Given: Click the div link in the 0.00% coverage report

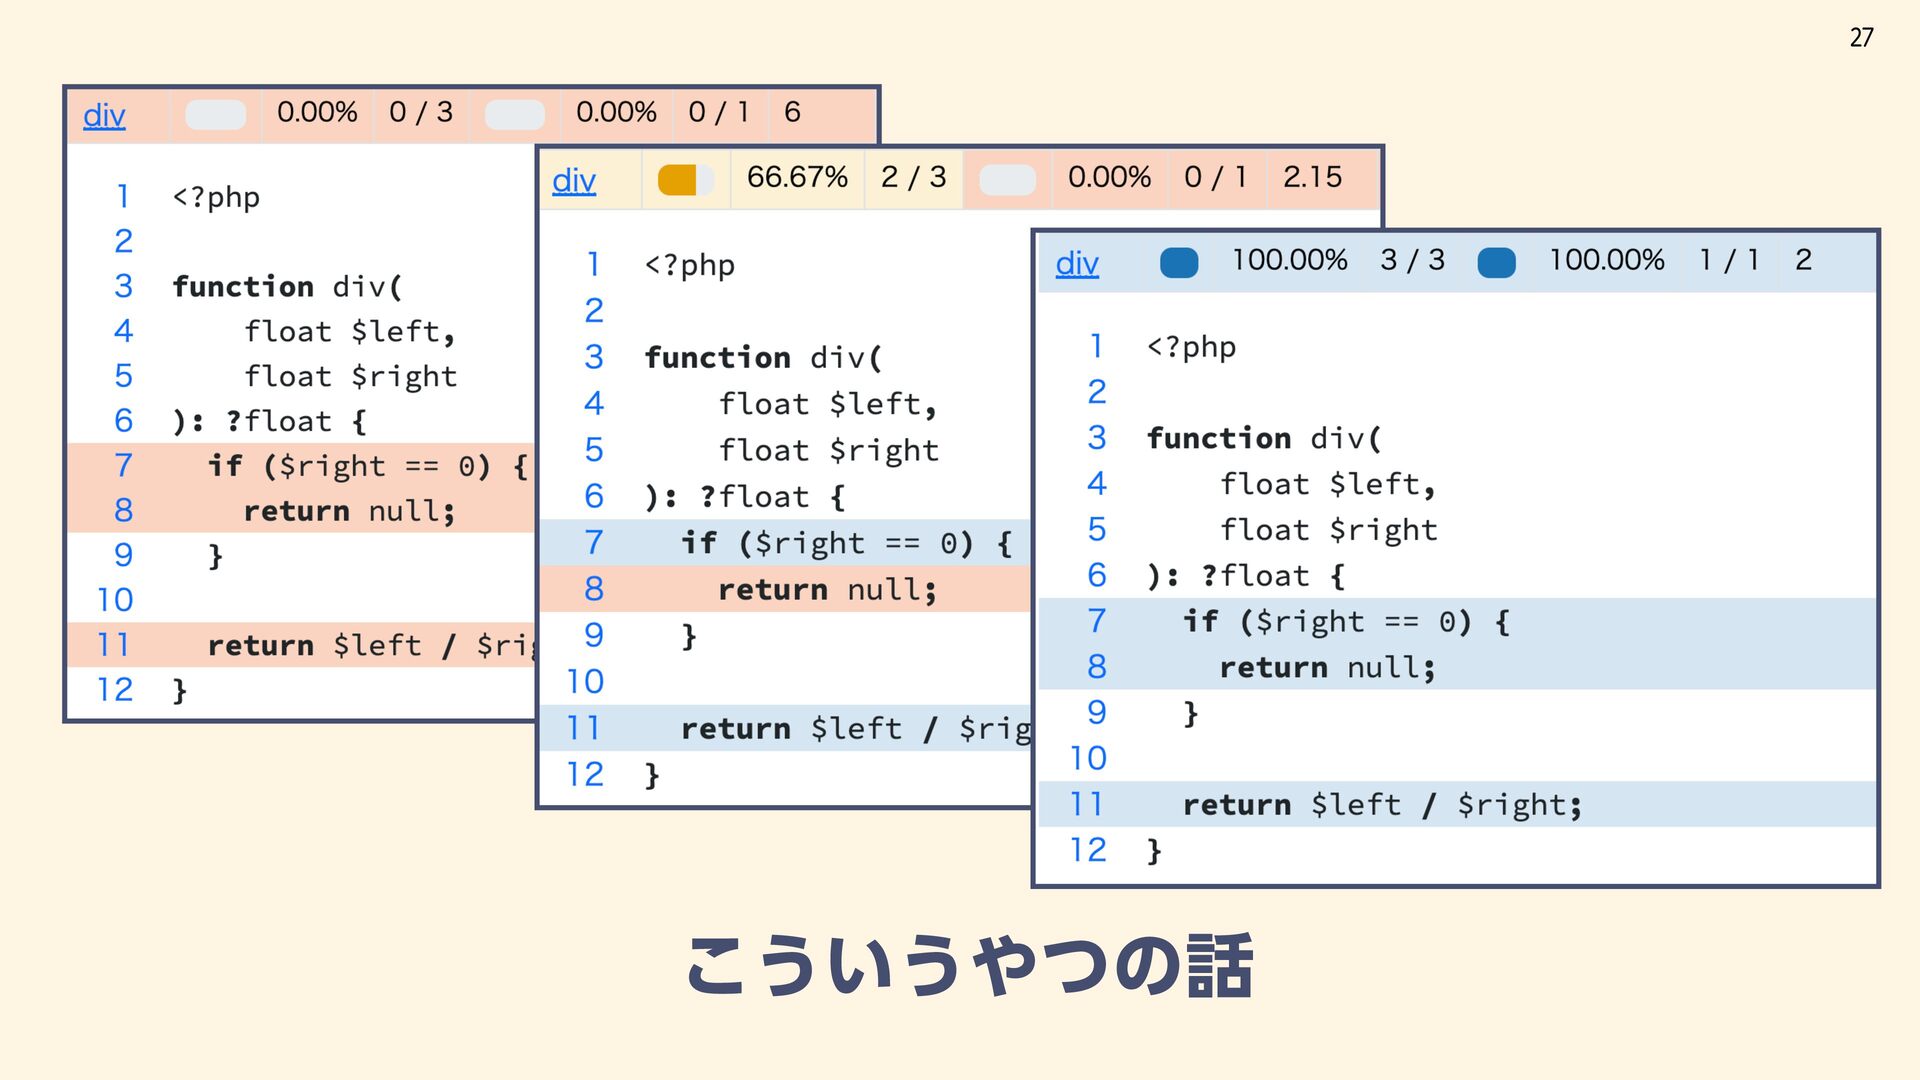Looking at the screenshot, I should click(104, 115).
